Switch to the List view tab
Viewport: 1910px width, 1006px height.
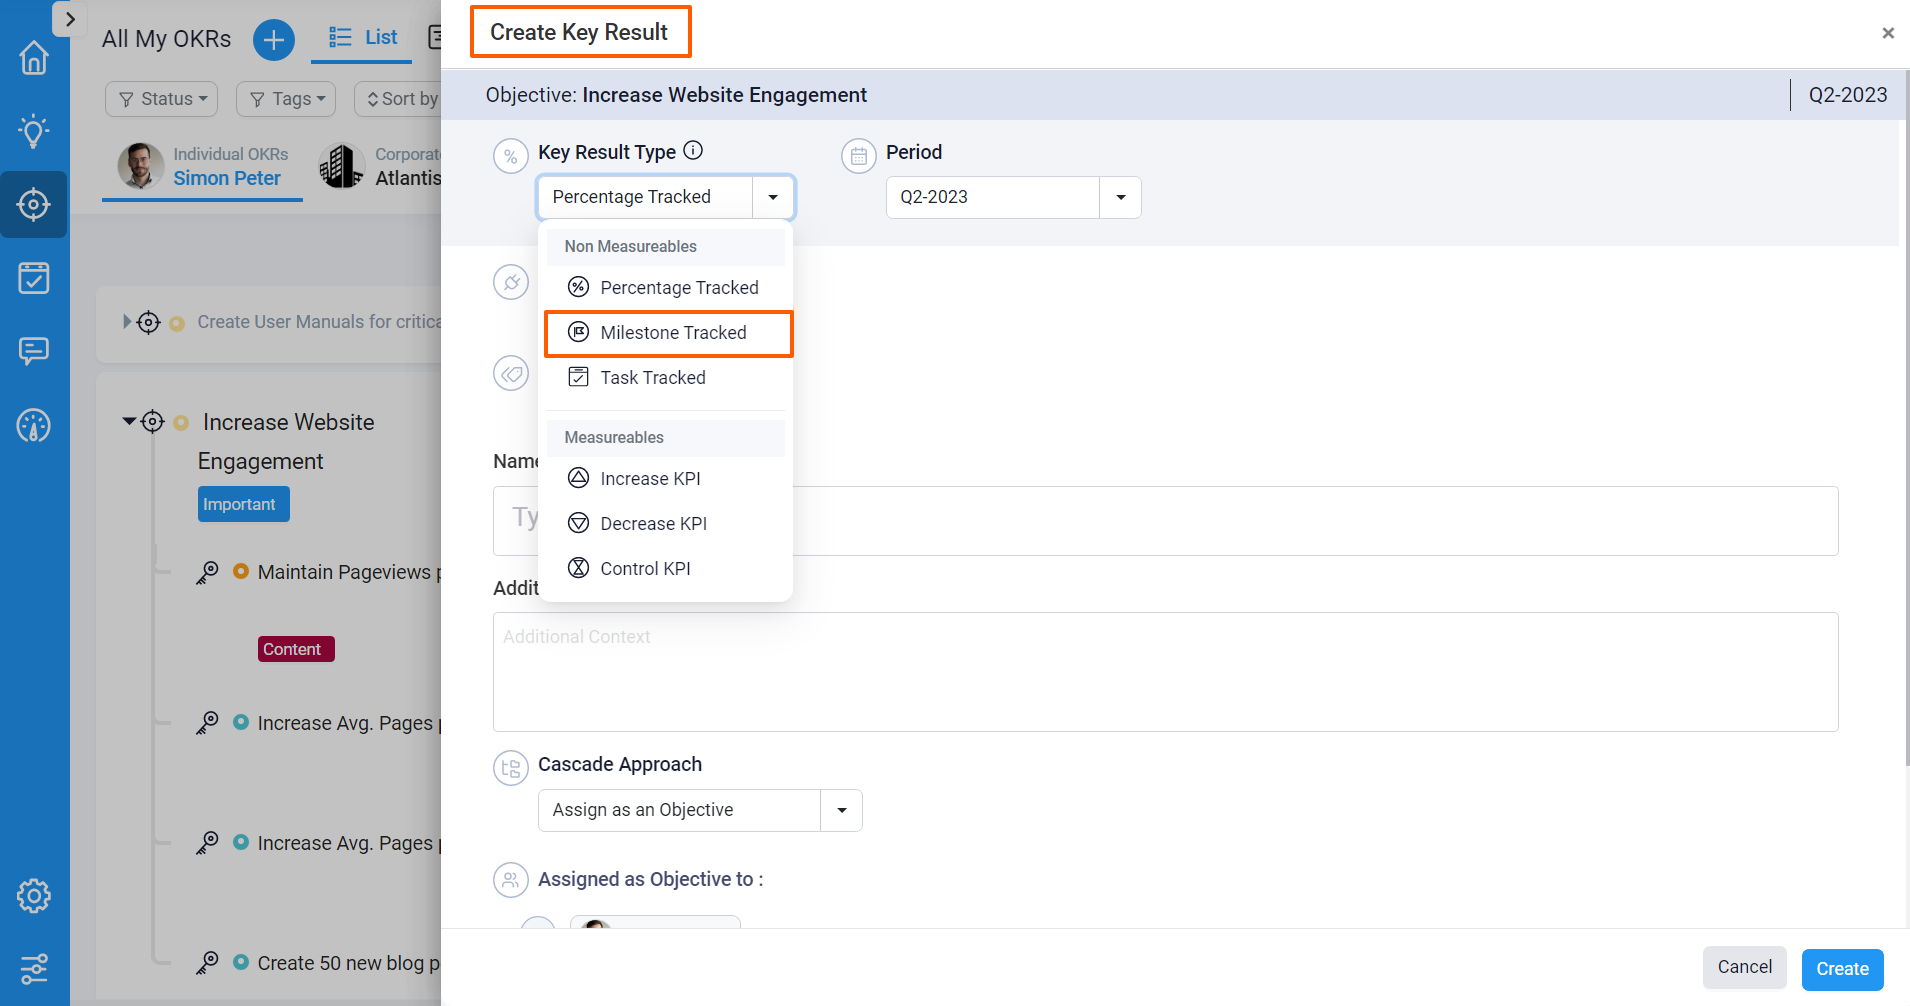tap(364, 38)
